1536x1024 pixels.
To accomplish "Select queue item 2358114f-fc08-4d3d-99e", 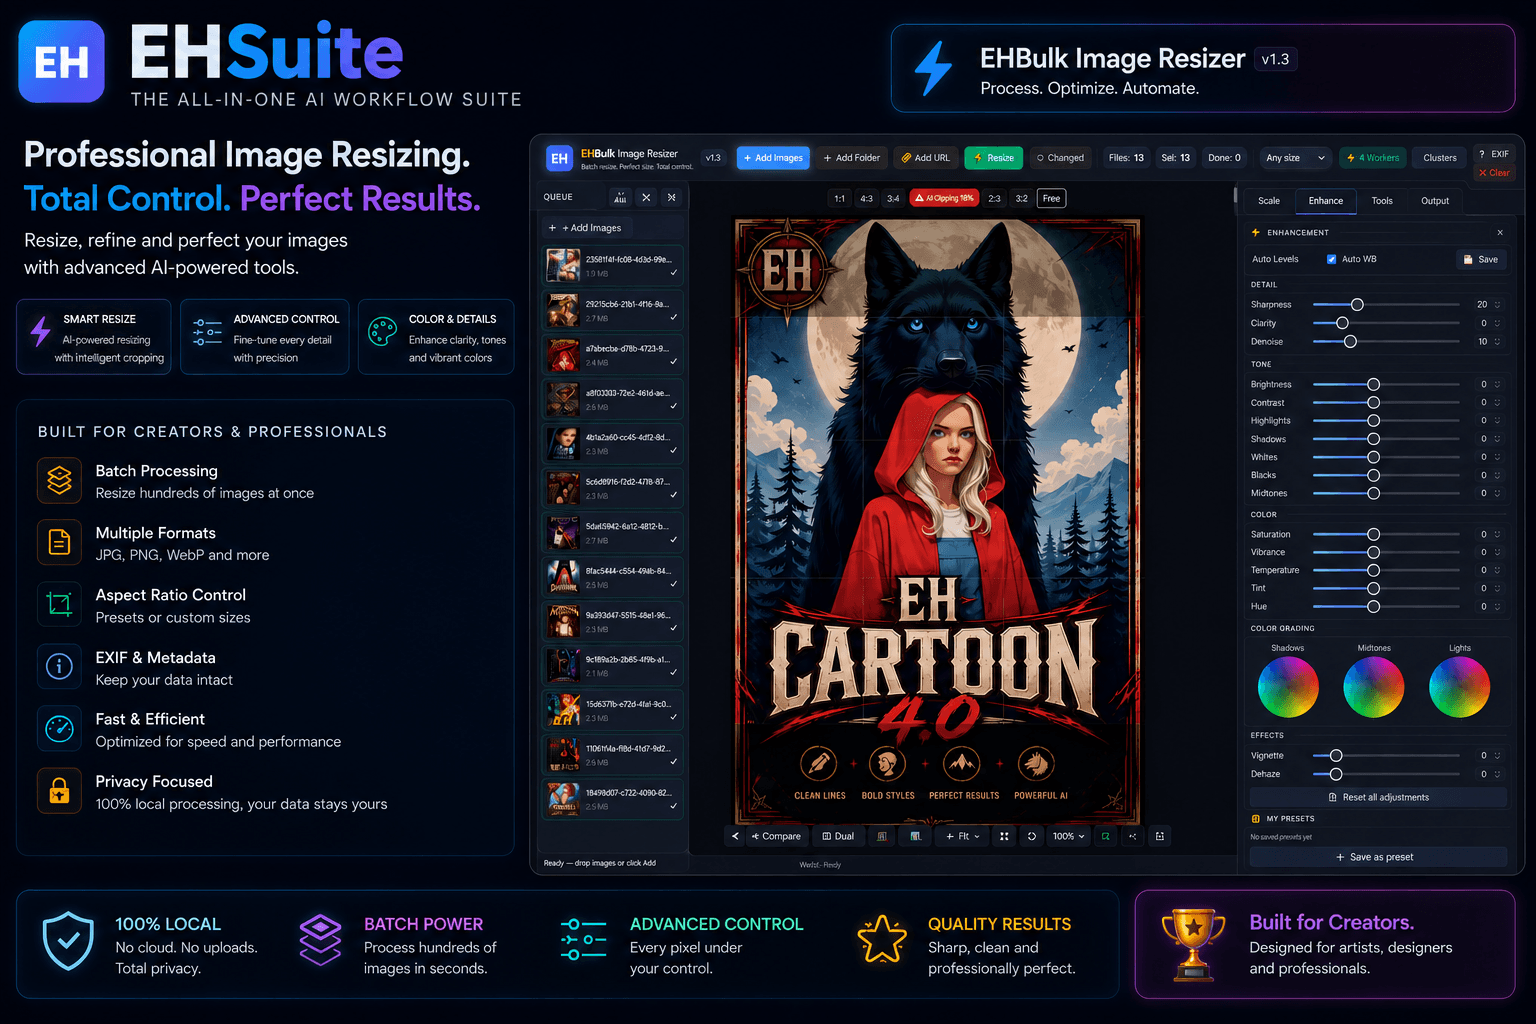I will tap(613, 266).
